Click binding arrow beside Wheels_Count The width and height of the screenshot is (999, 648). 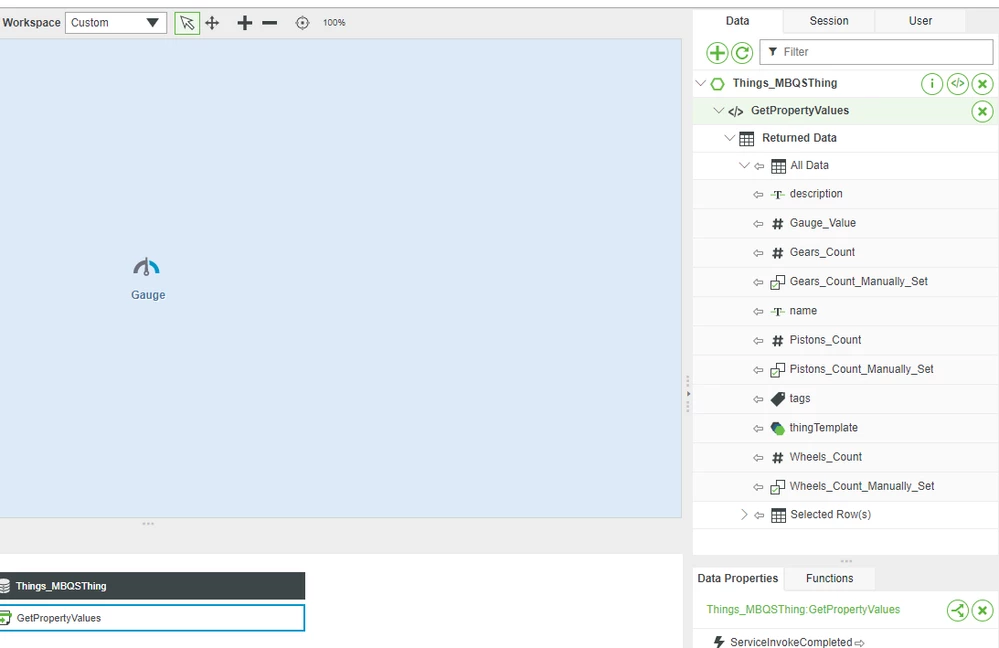[x=758, y=457]
